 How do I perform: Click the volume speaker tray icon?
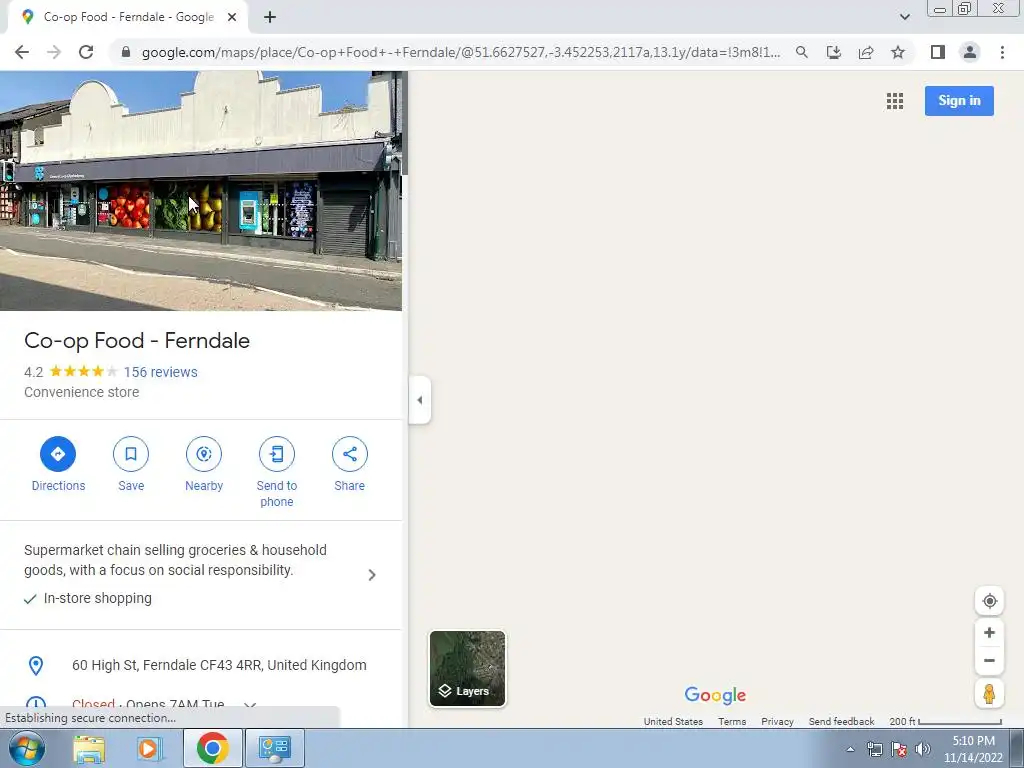pyautogui.click(x=922, y=749)
